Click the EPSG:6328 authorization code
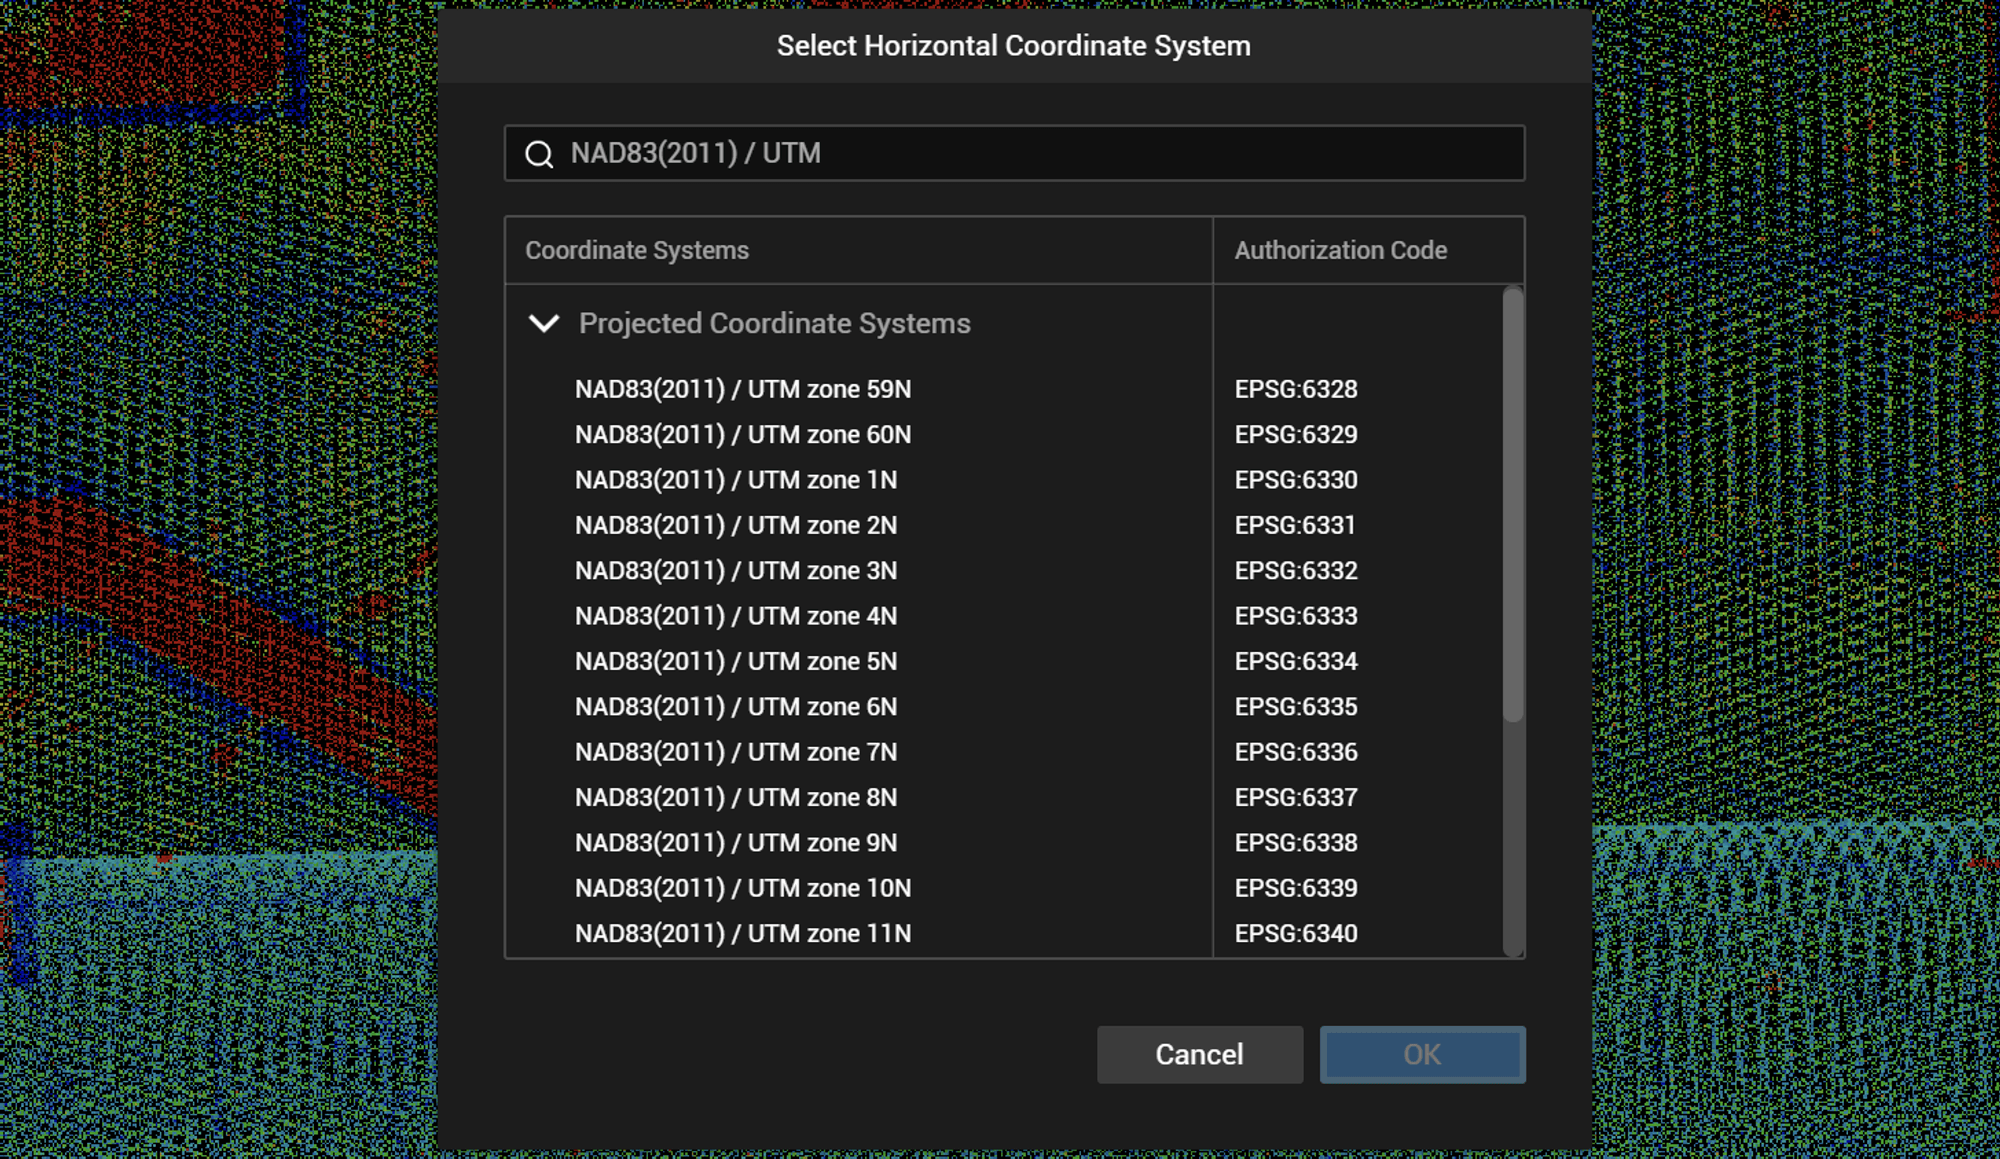This screenshot has height=1159, width=2000. [x=1295, y=389]
